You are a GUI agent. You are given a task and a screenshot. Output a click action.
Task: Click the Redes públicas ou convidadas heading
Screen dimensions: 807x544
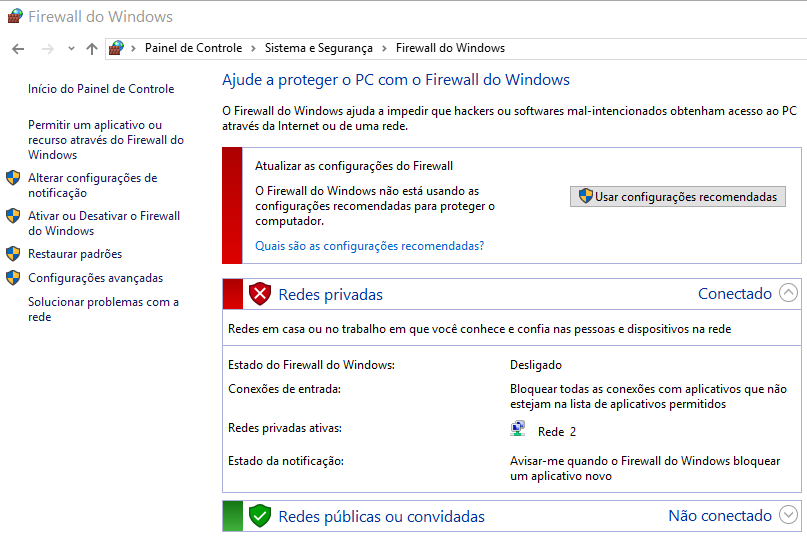point(381,516)
